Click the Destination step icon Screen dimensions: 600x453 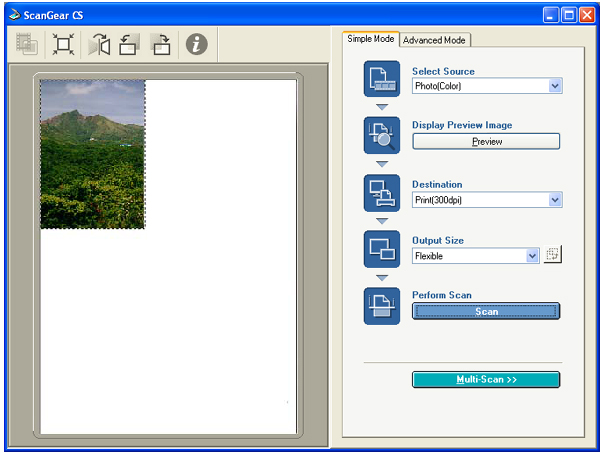tap(382, 193)
